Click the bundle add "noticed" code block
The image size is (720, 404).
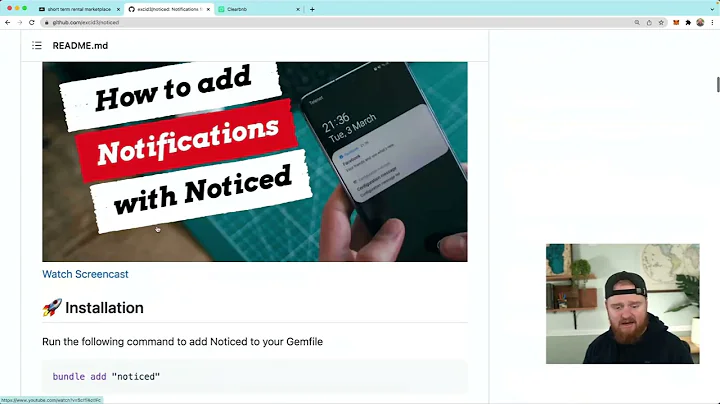(x=255, y=376)
